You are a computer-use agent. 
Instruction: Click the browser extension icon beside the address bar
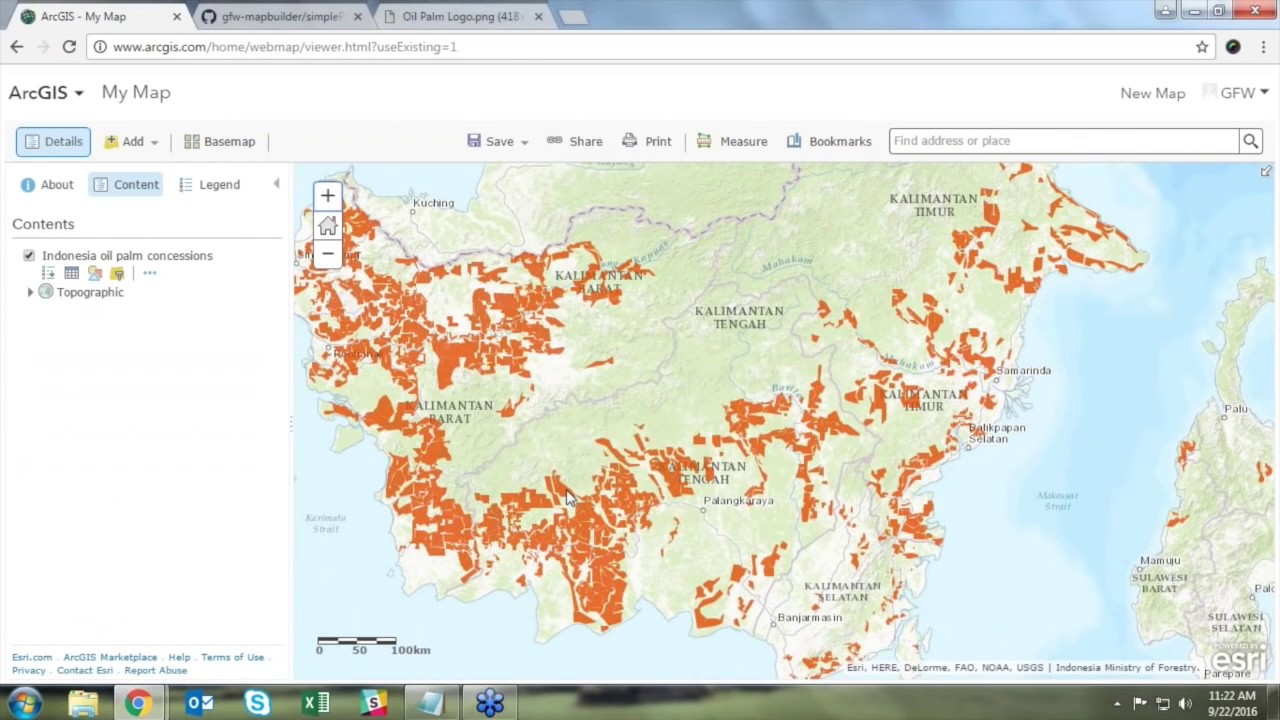[x=1233, y=47]
